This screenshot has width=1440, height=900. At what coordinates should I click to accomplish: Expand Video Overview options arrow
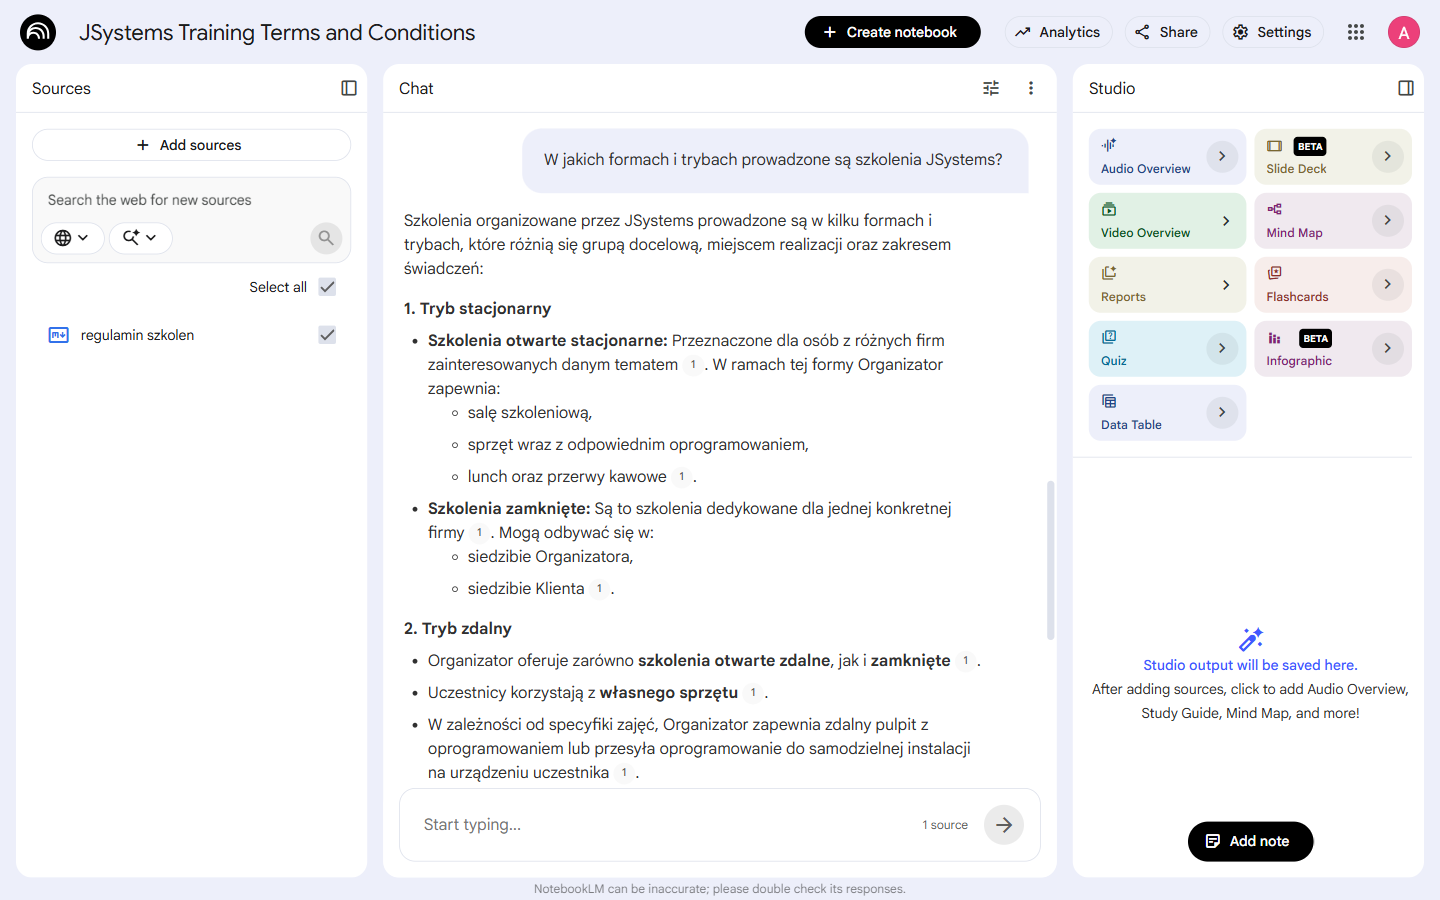pyautogui.click(x=1226, y=220)
